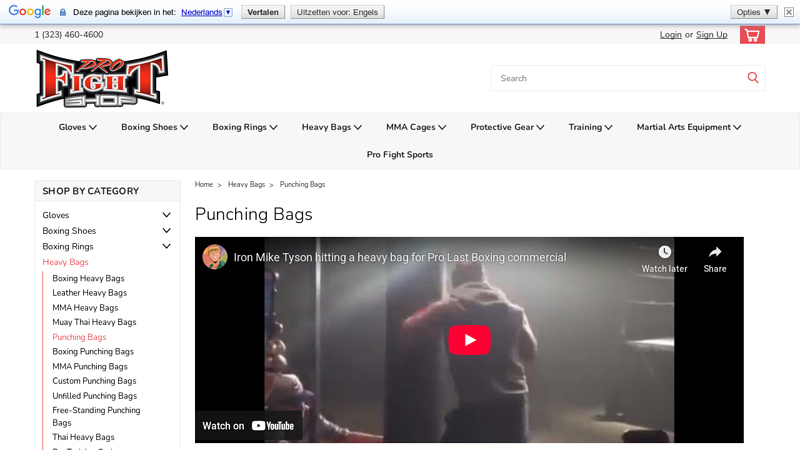Click the Pro Fight Shop logo
Viewport: 800px width, 450px height.
pyautogui.click(x=102, y=79)
